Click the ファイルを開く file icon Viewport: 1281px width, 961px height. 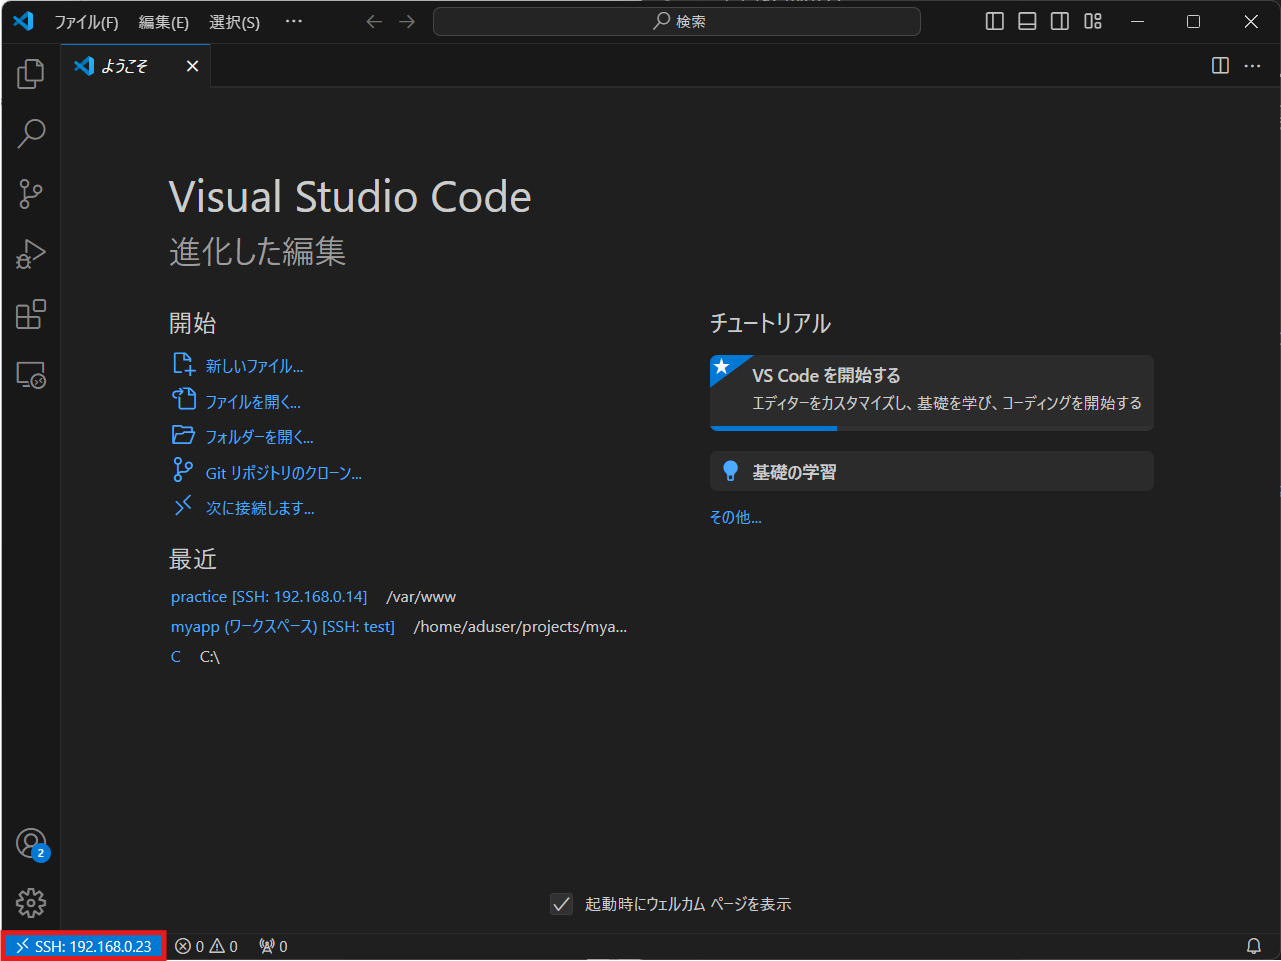click(x=183, y=399)
